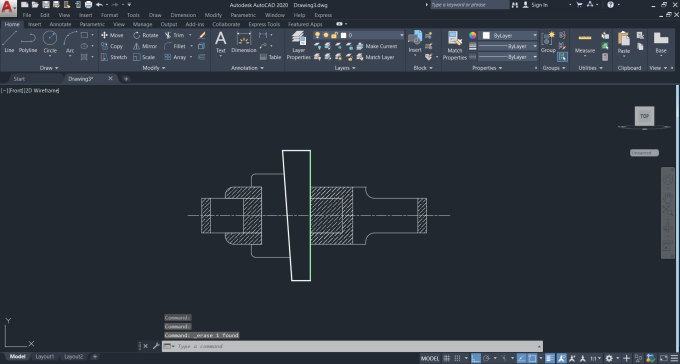680x364 pixels.
Task: Choose the Array tool
Action: coord(175,57)
